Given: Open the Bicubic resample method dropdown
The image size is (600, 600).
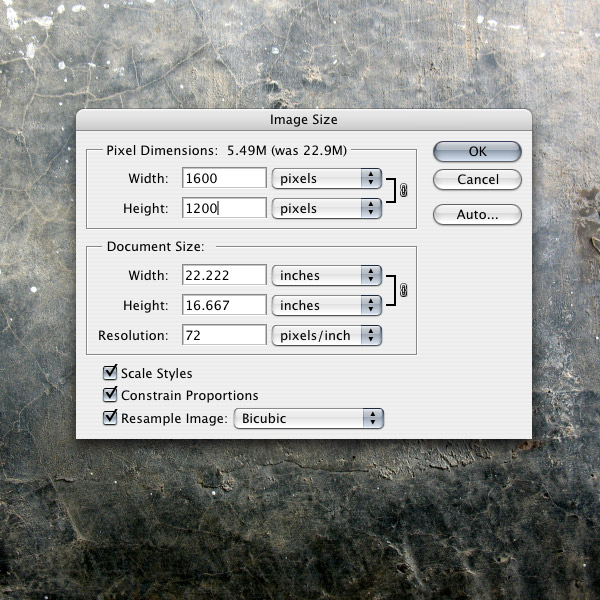Looking at the screenshot, I should [309, 418].
